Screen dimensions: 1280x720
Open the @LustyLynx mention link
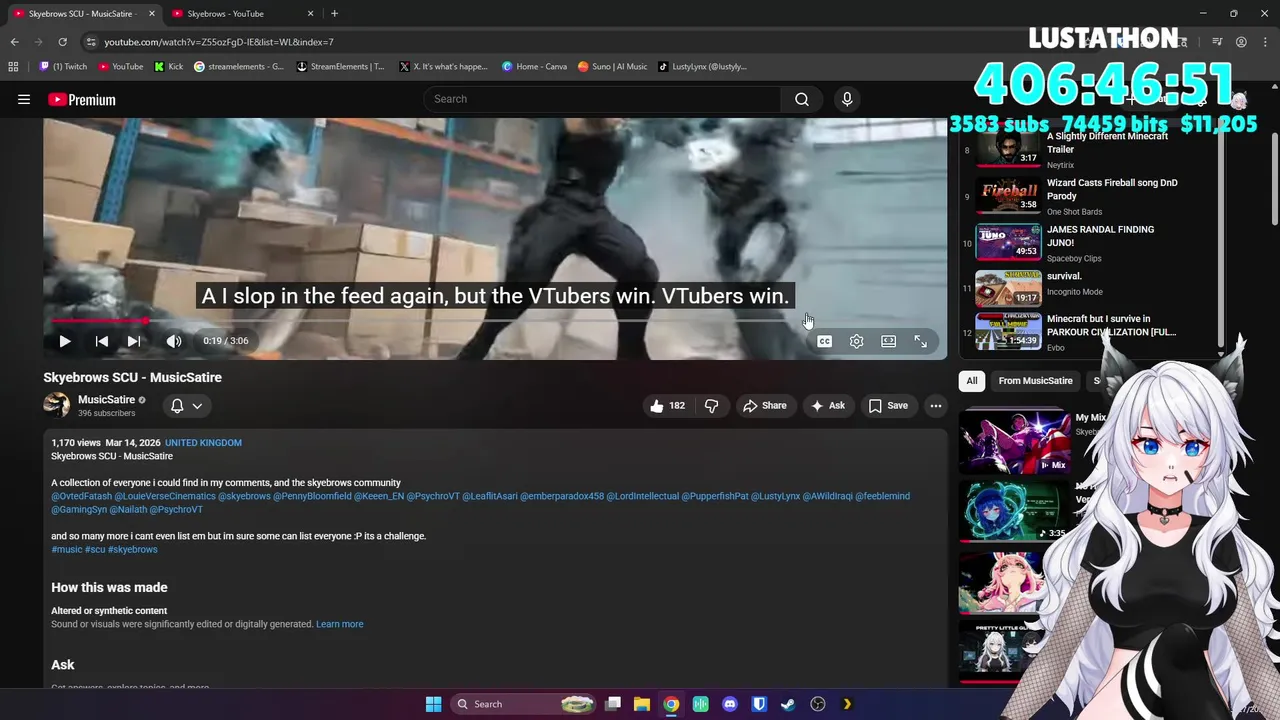coord(775,496)
